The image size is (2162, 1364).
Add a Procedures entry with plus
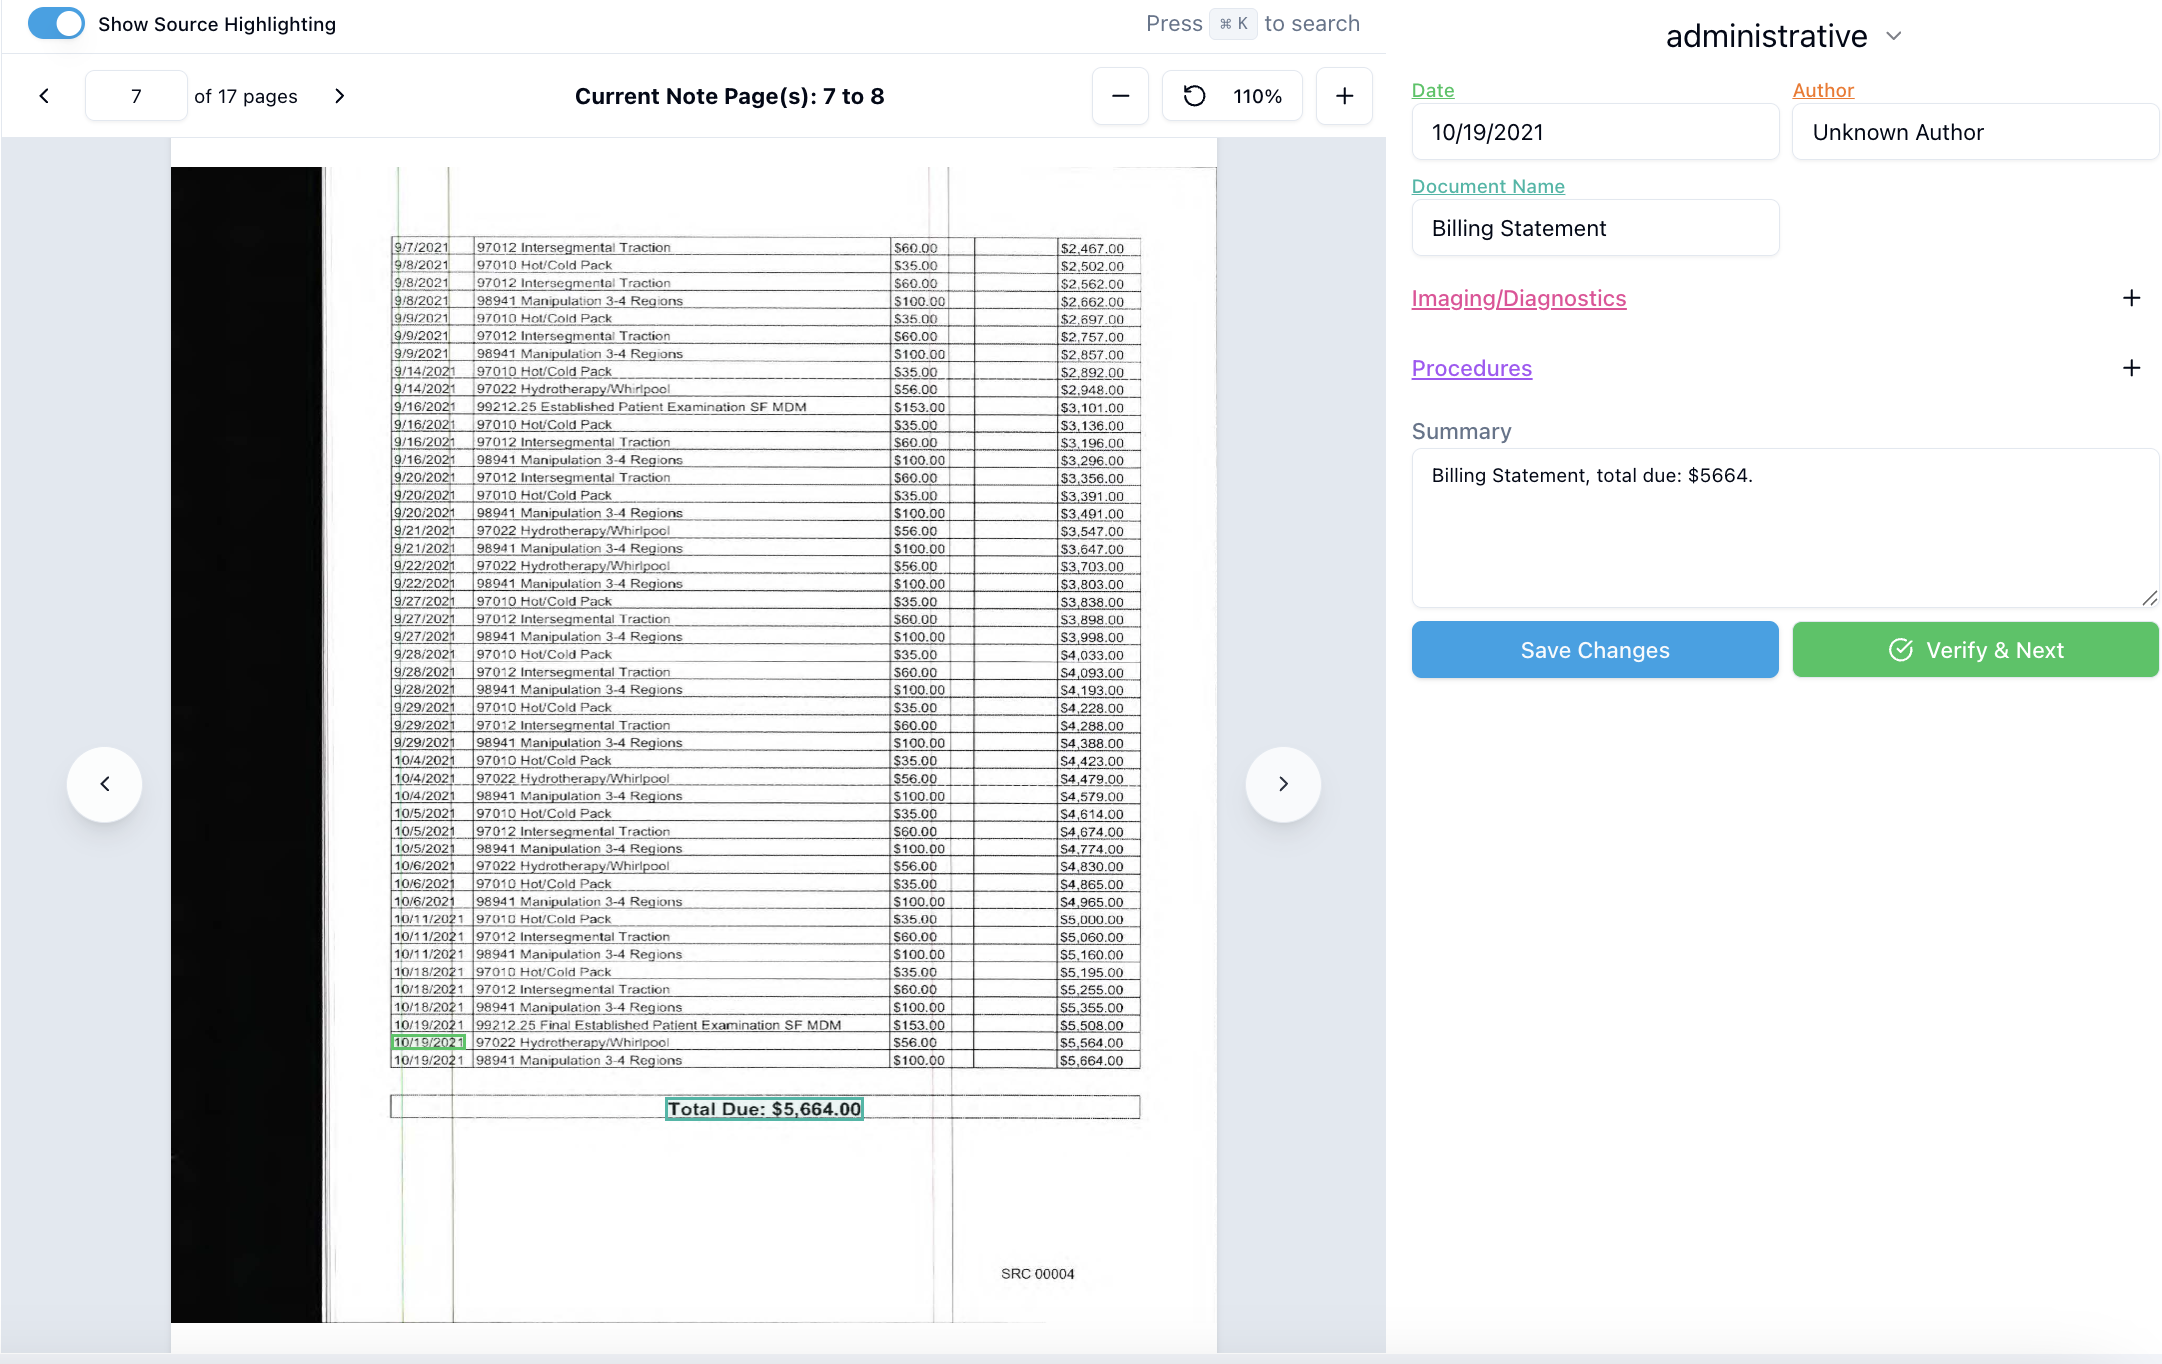click(x=2131, y=368)
